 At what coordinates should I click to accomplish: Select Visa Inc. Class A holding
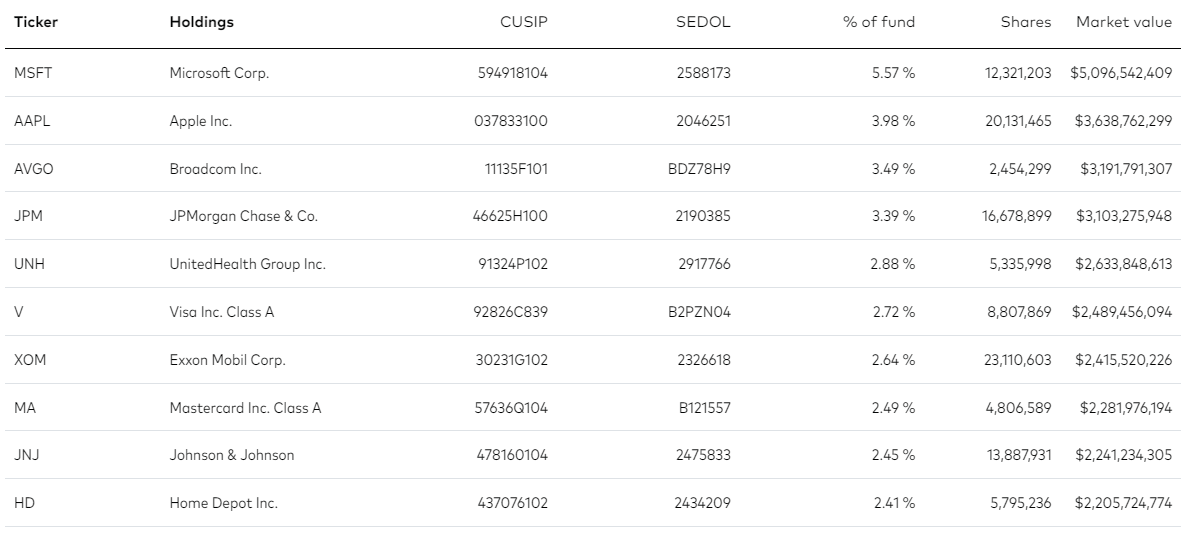[x=221, y=312]
